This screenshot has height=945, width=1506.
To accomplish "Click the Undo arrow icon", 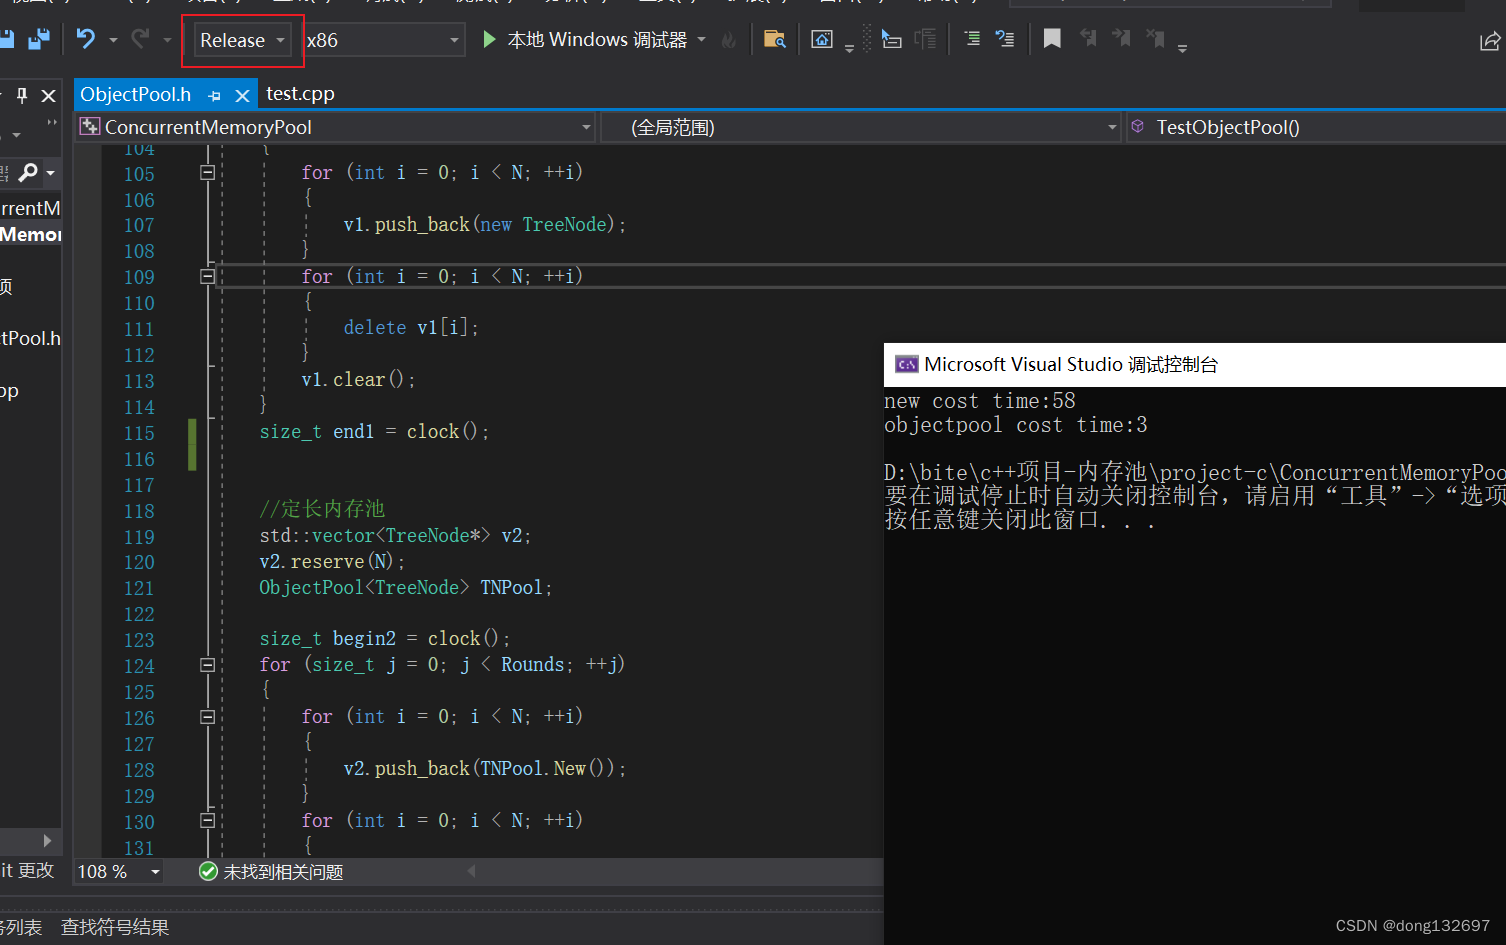I will click(x=86, y=39).
